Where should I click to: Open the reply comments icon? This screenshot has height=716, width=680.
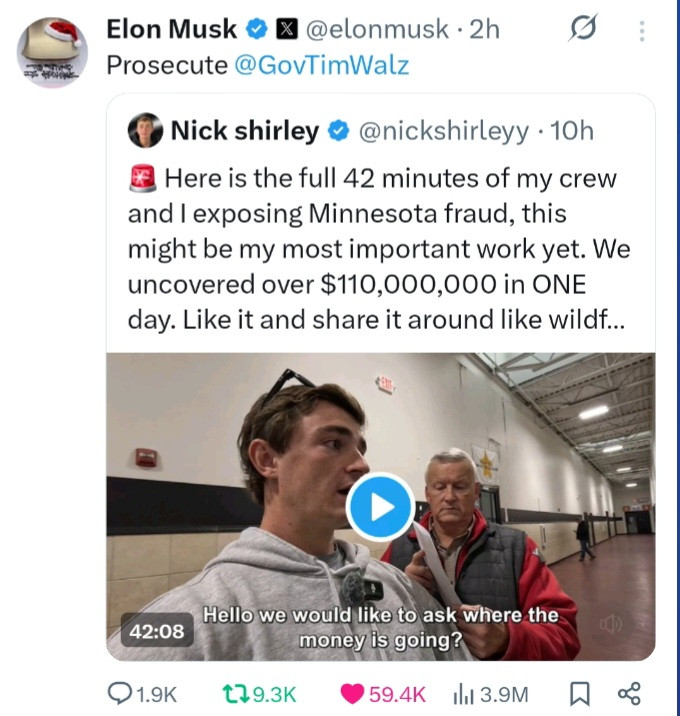pyautogui.click(x=124, y=694)
